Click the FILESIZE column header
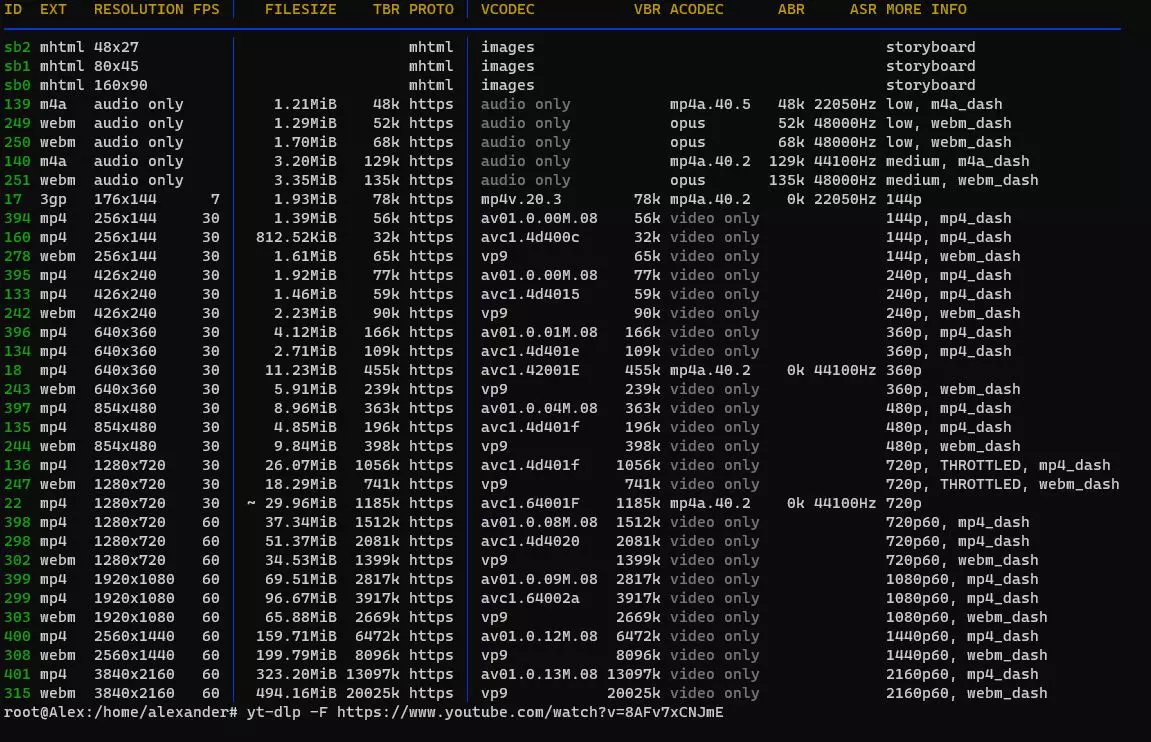 [300, 9]
